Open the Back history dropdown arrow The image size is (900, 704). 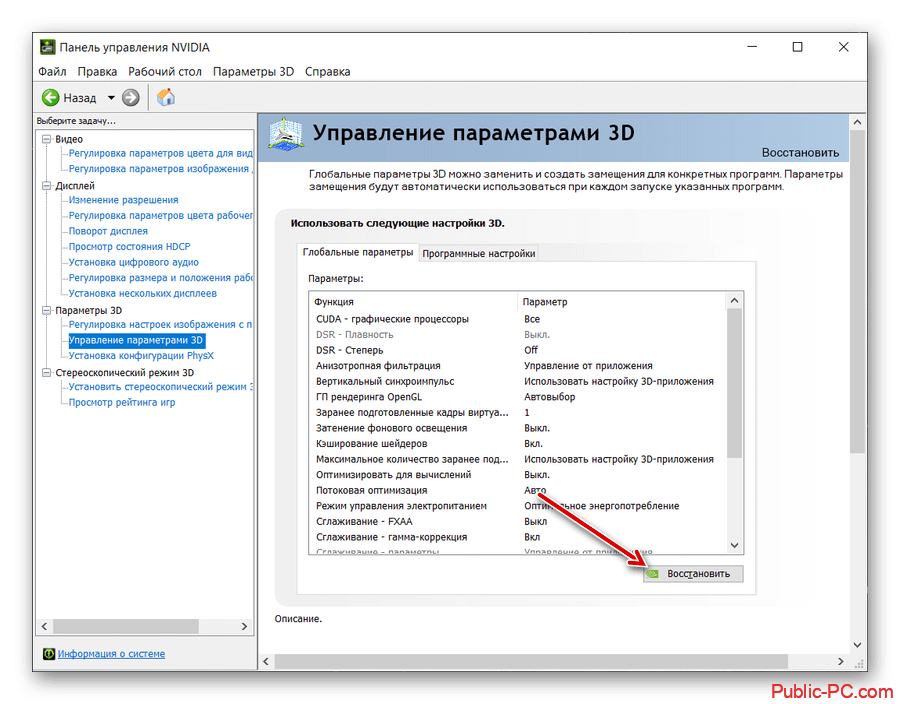111,98
